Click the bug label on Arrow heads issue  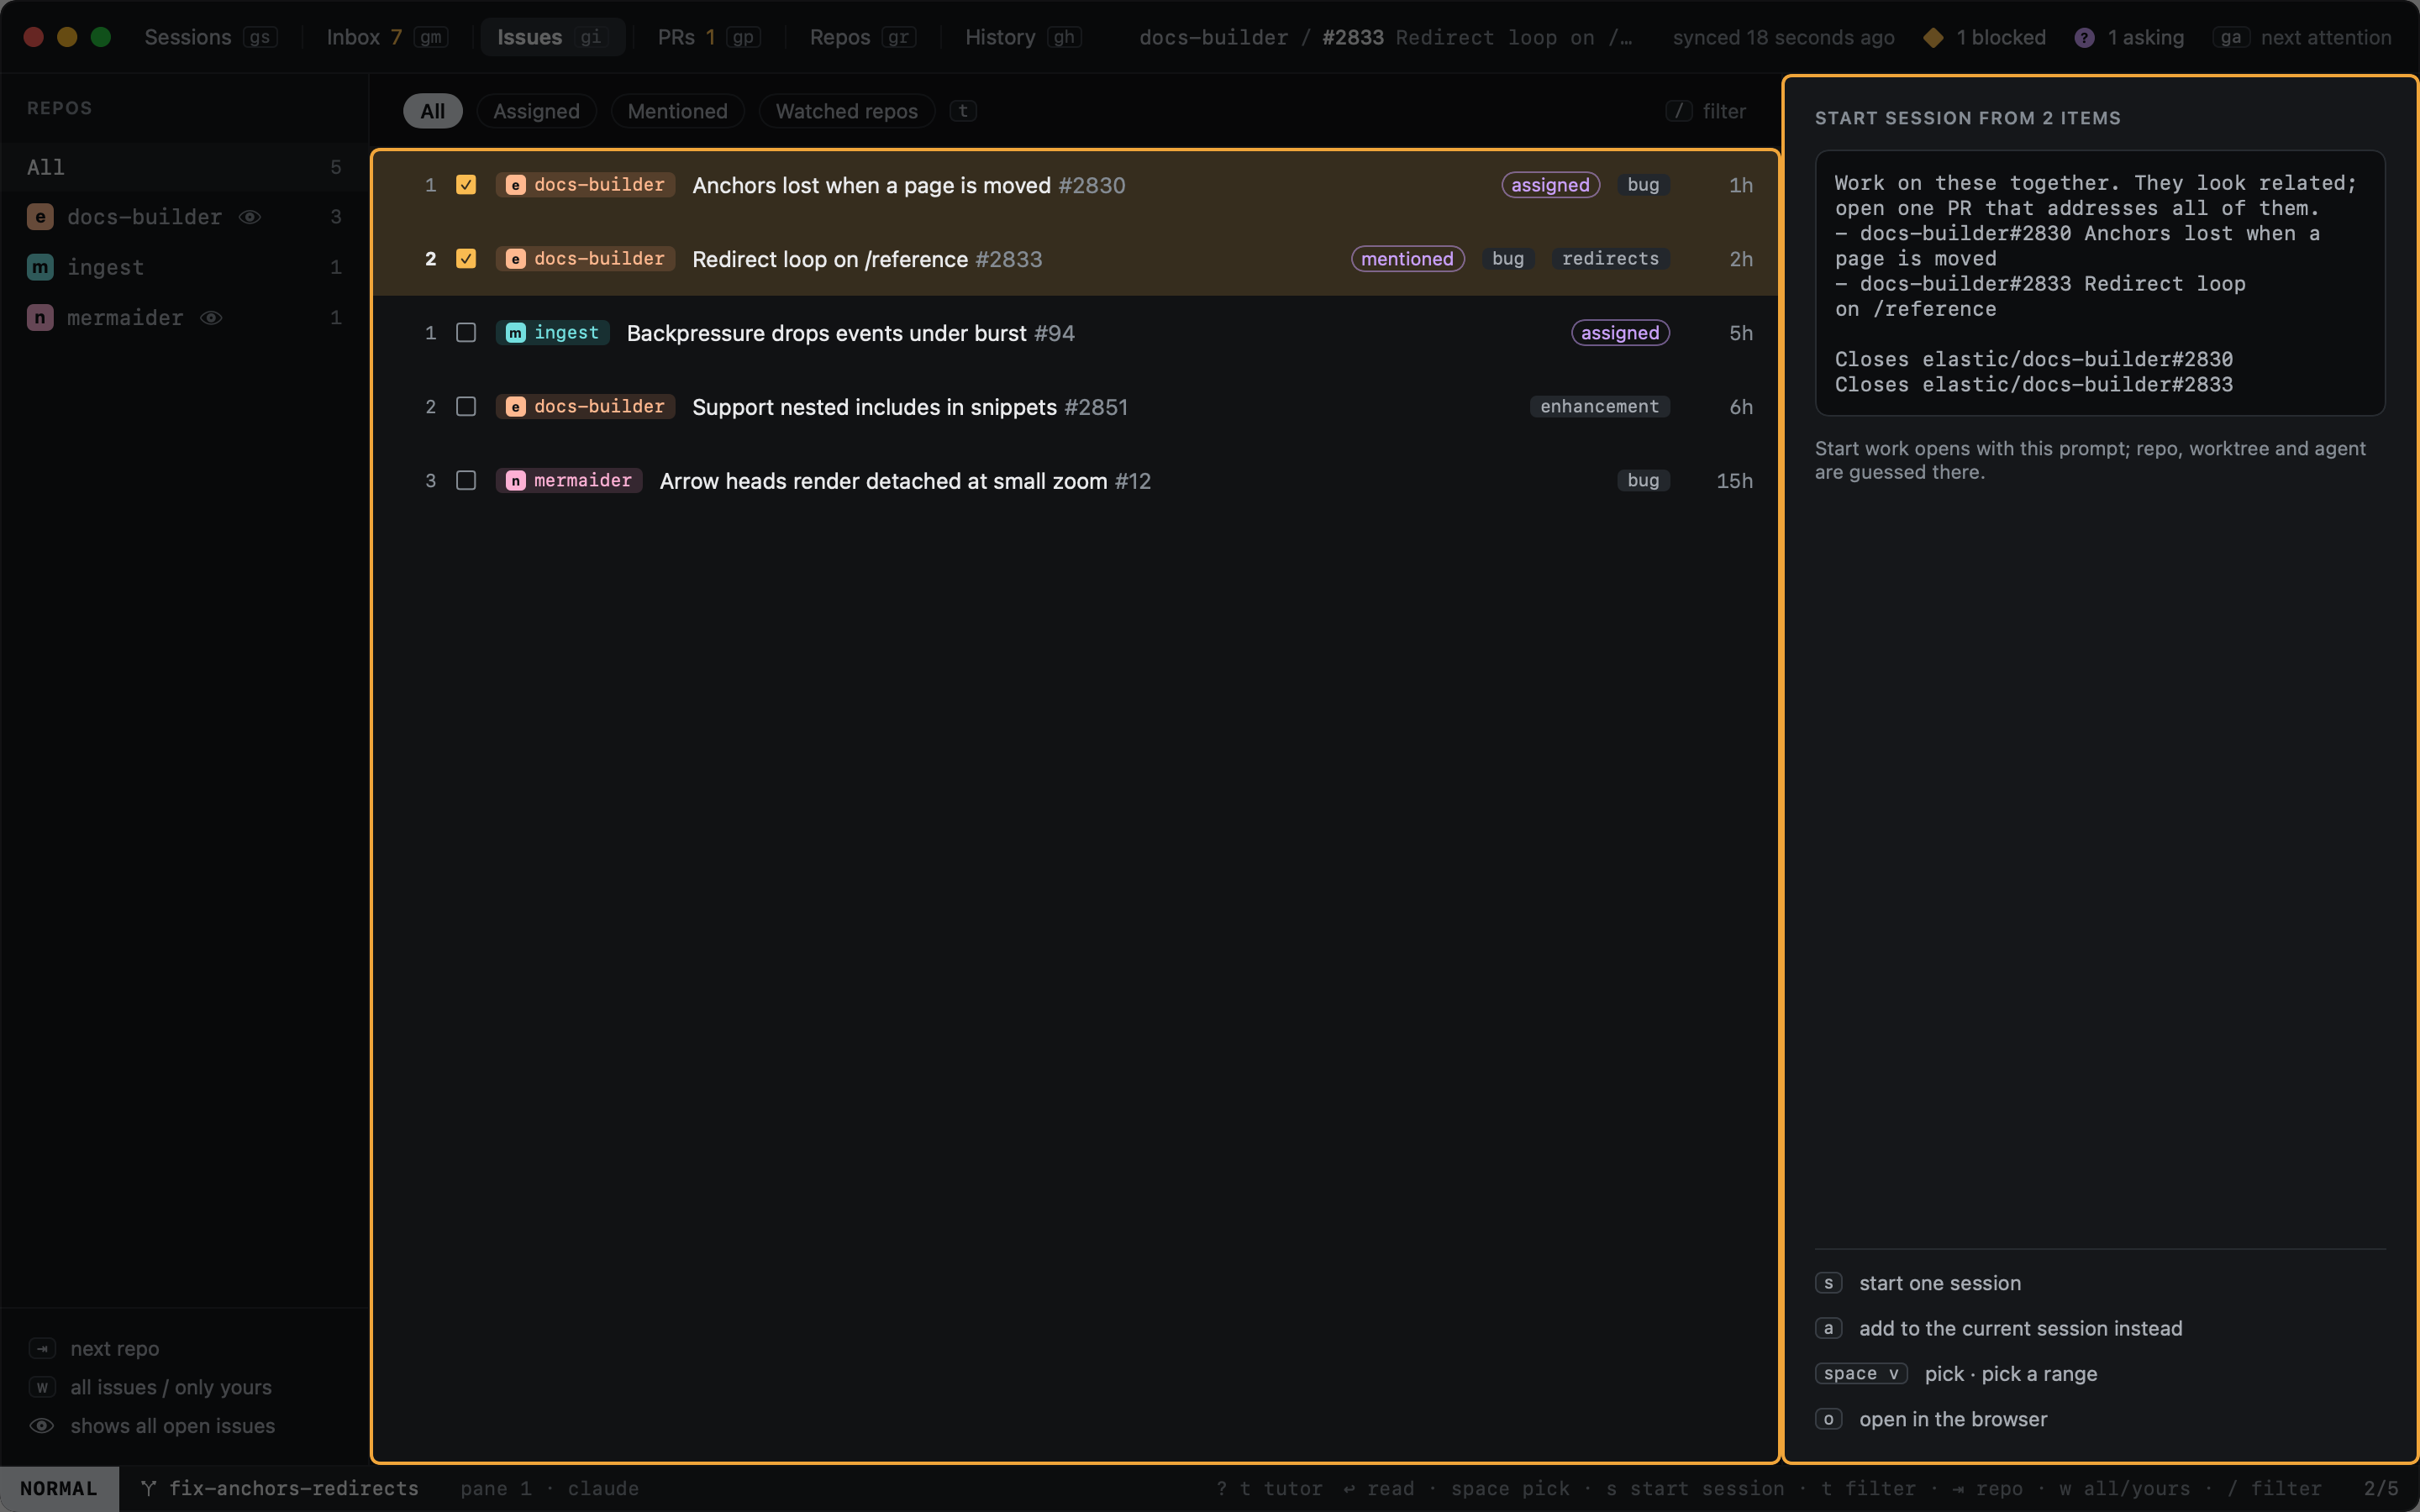tap(1643, 481)
